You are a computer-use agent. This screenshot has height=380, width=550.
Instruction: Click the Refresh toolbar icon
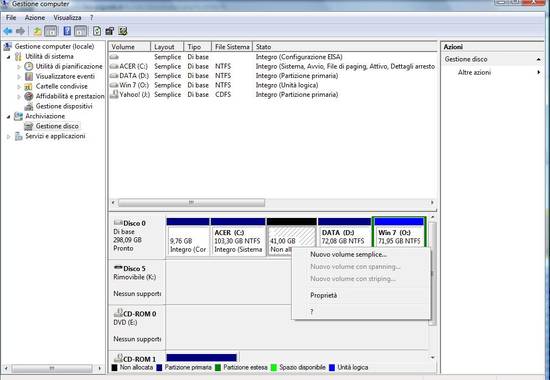97,31
